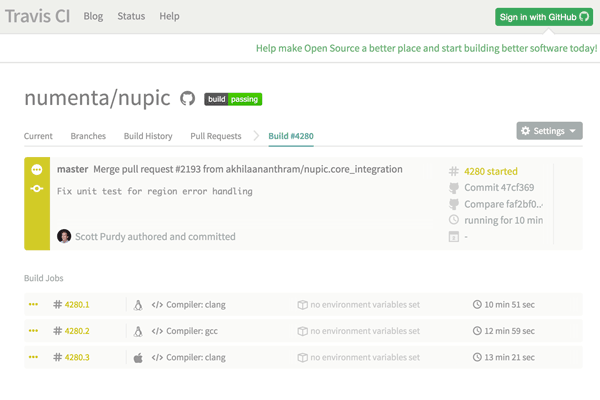
Task: Click environment box icon in job 4280.1
Action: pos(302,305)
